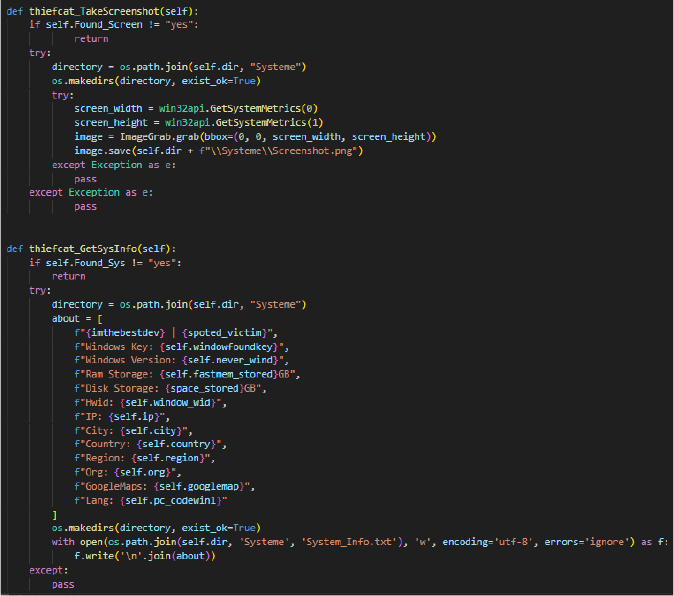Click the 'self.Found_Sys' condition line

pos(105,263)
